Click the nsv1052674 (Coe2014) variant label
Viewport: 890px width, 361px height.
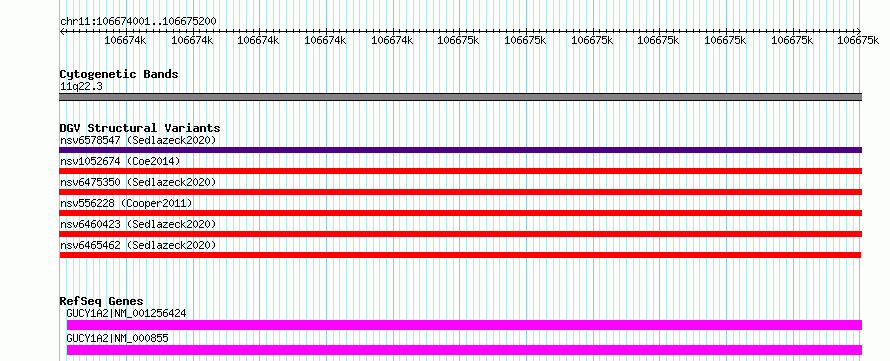(x=120, y=161)
